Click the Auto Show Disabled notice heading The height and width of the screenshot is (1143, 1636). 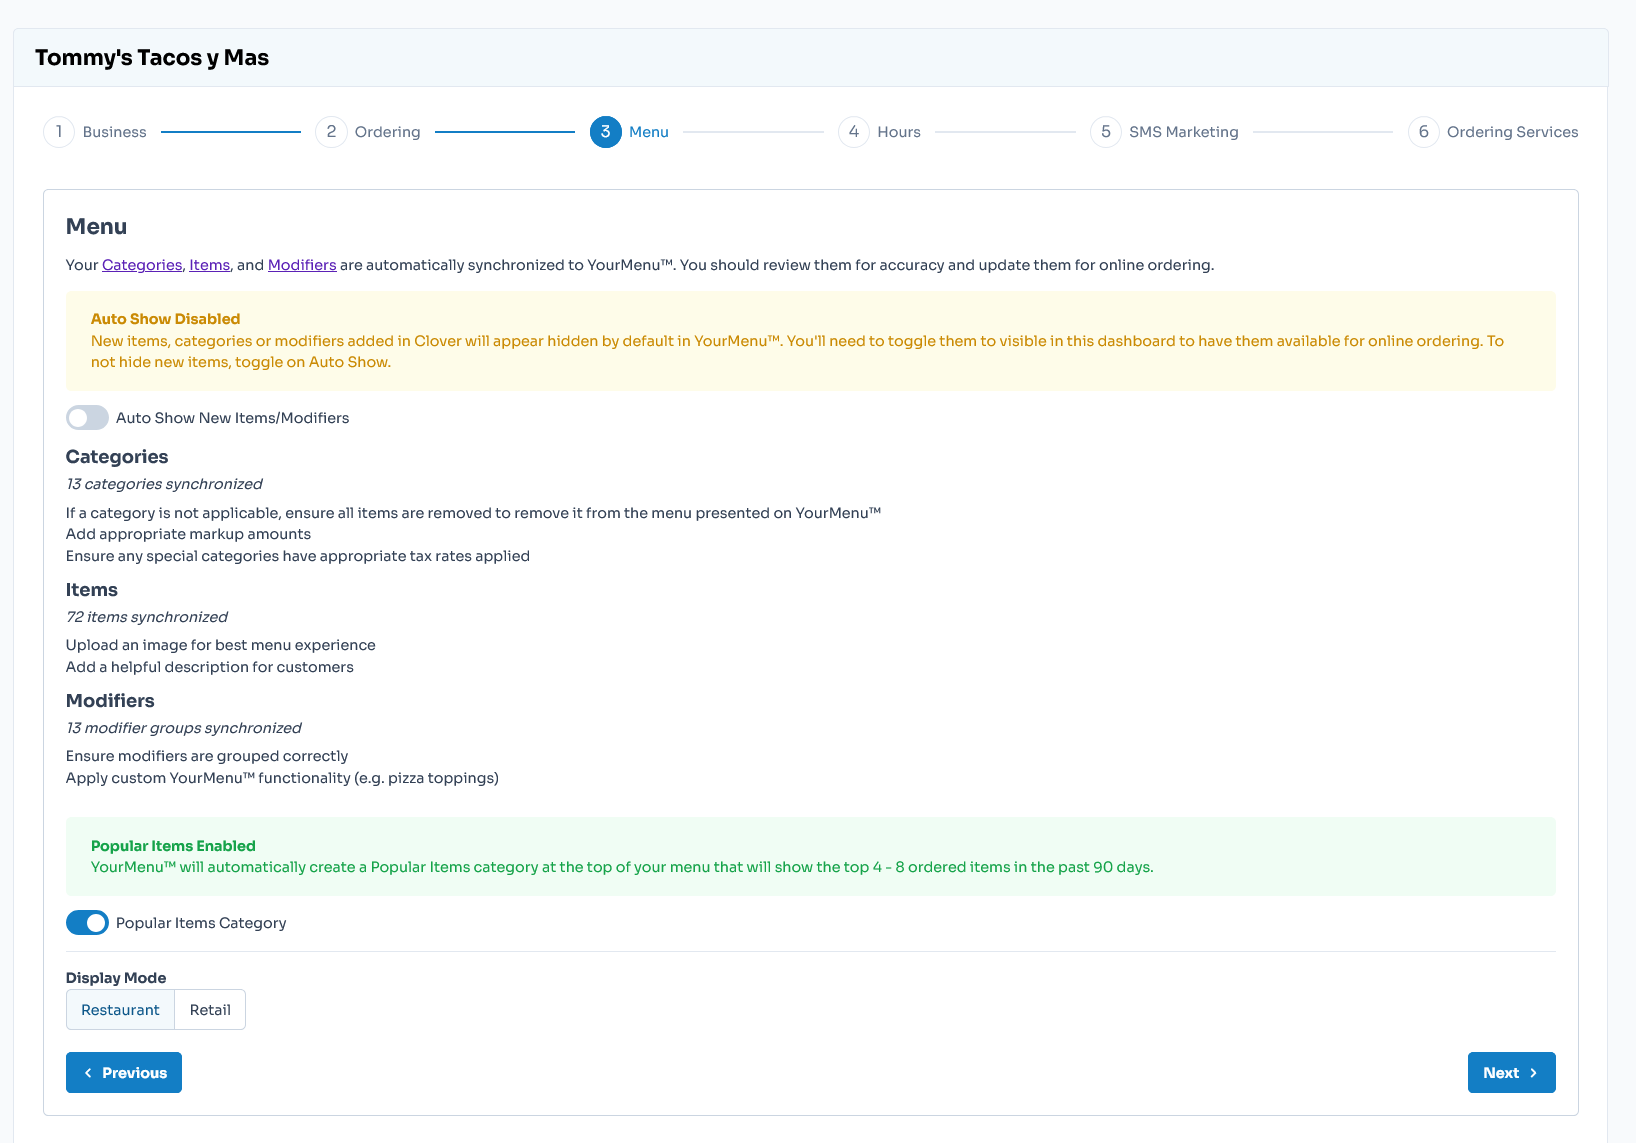(166, 319)
